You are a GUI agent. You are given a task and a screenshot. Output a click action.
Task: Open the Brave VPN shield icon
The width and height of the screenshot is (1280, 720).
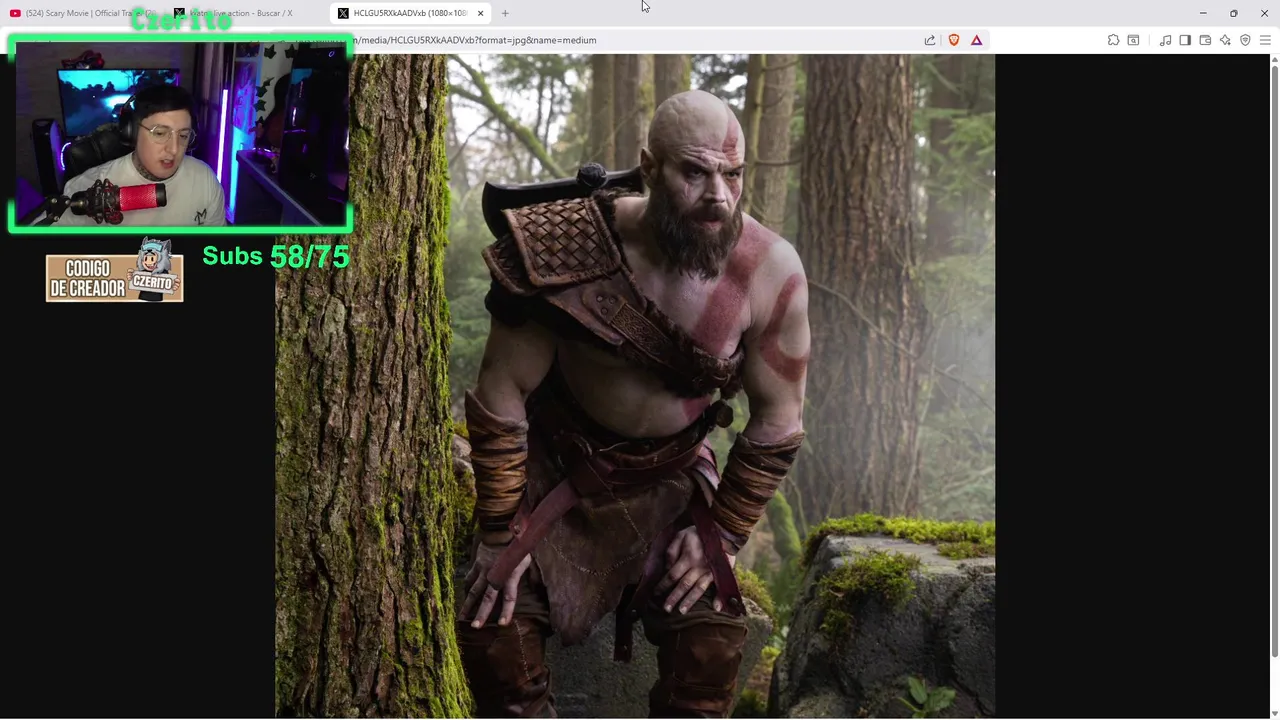[x=1245, y=40]
